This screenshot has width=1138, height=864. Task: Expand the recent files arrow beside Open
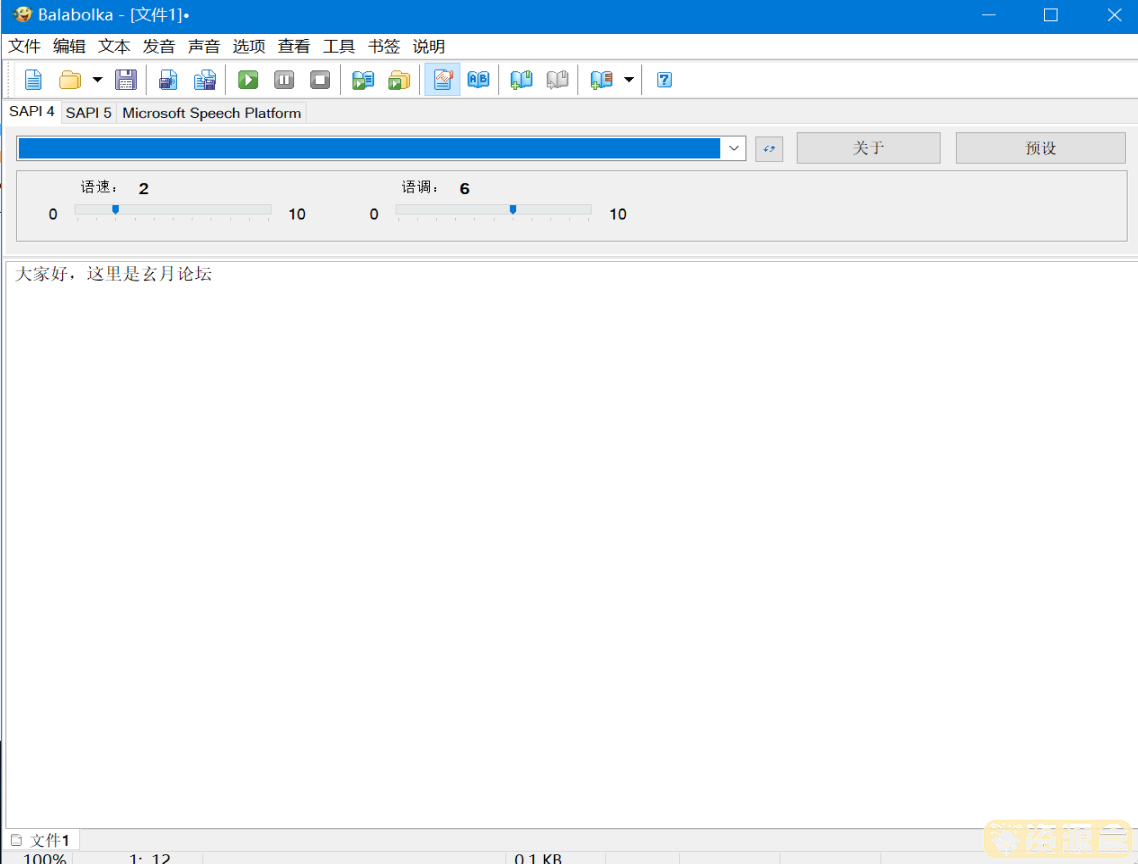pos(97,79)
